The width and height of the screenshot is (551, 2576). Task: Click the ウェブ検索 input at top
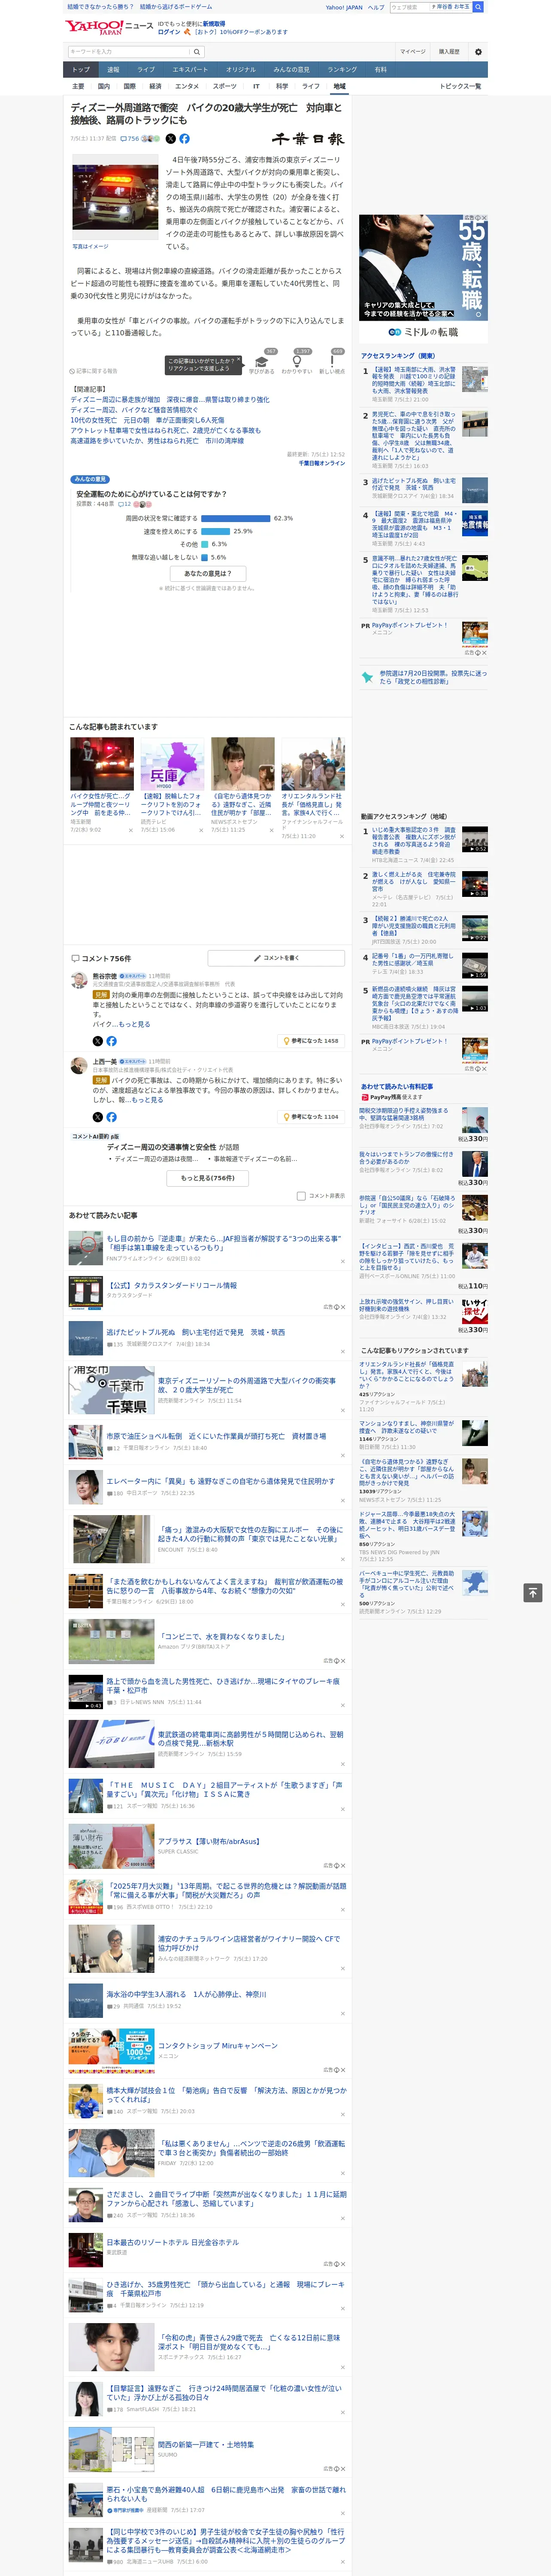click(409, 7)
